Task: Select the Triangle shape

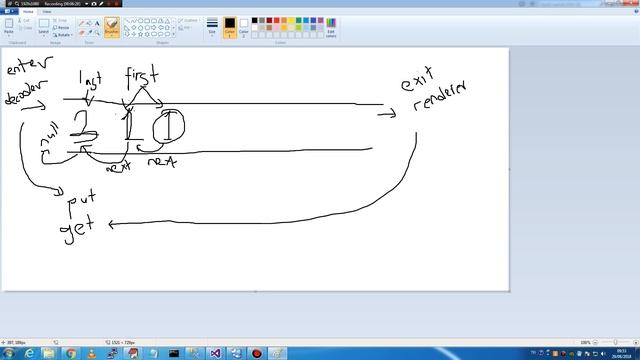Action: 167,21
